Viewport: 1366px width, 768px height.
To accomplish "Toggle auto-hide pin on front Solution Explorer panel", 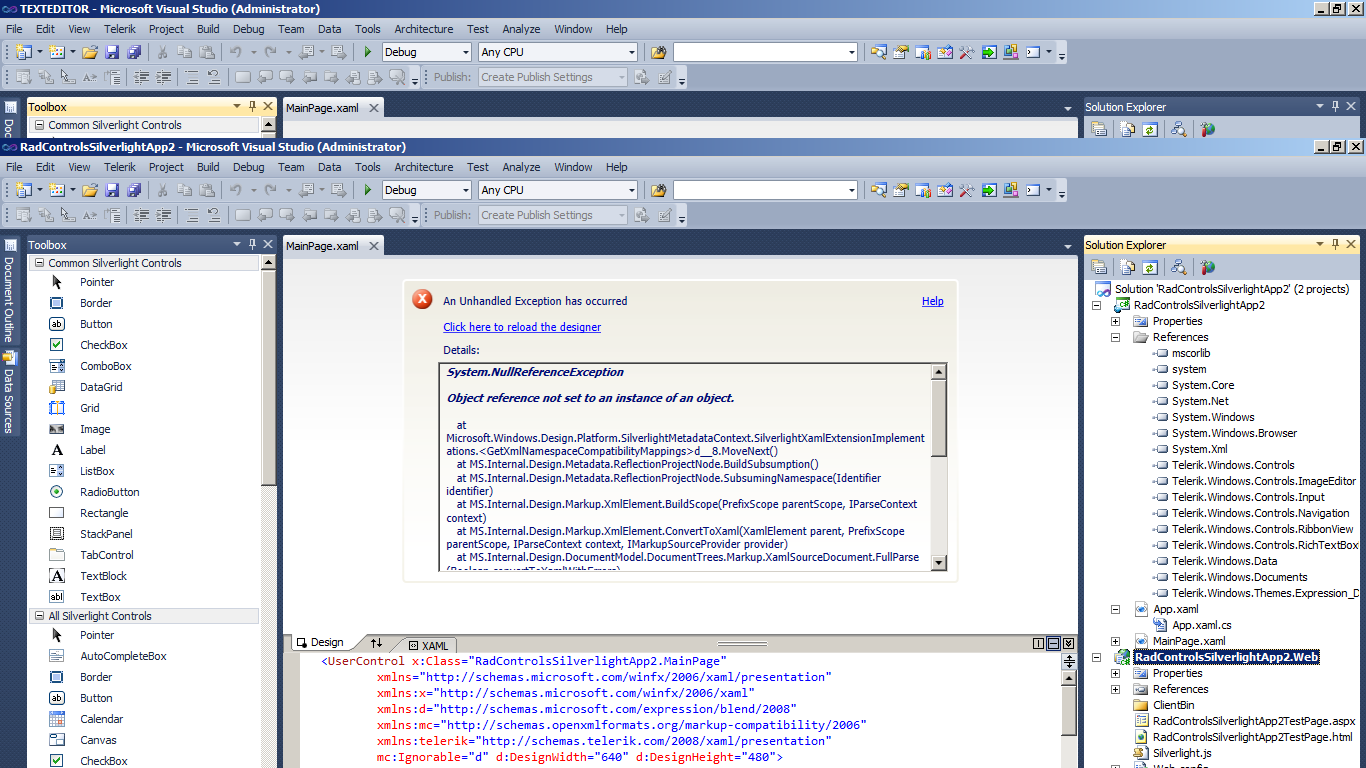I will tap(1335, 244).
